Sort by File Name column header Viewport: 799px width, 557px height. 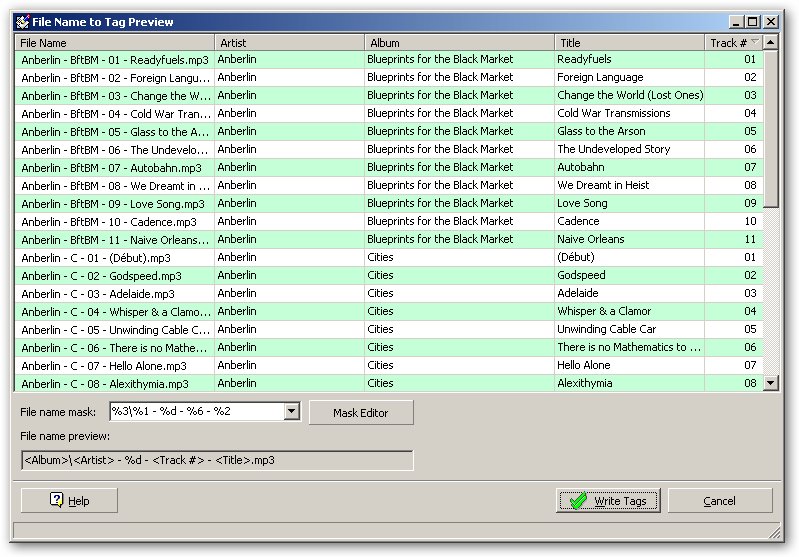click(115, 43)
